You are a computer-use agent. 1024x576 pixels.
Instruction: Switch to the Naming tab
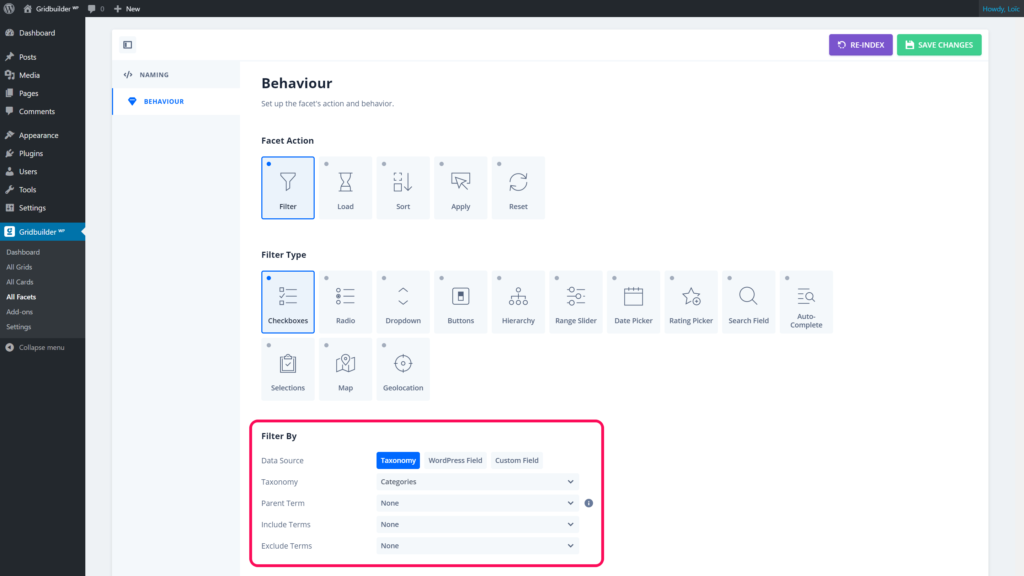(x=176, y=75)
